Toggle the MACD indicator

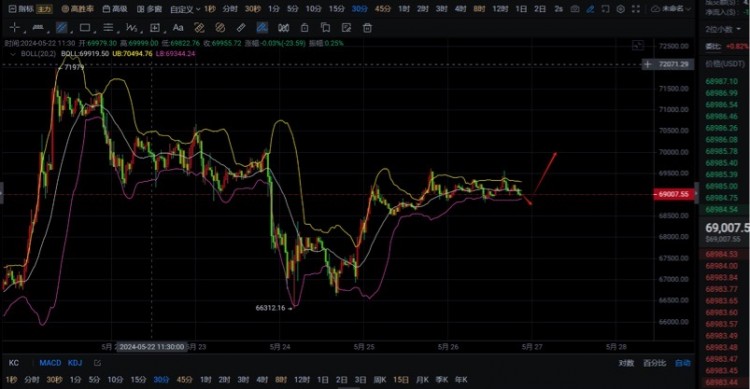point(50,363)
